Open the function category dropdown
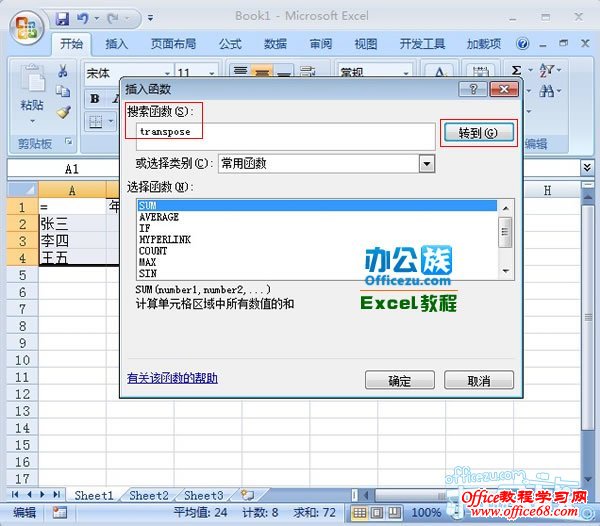Screen dimensions: 600x526 [x=426, y=164]
